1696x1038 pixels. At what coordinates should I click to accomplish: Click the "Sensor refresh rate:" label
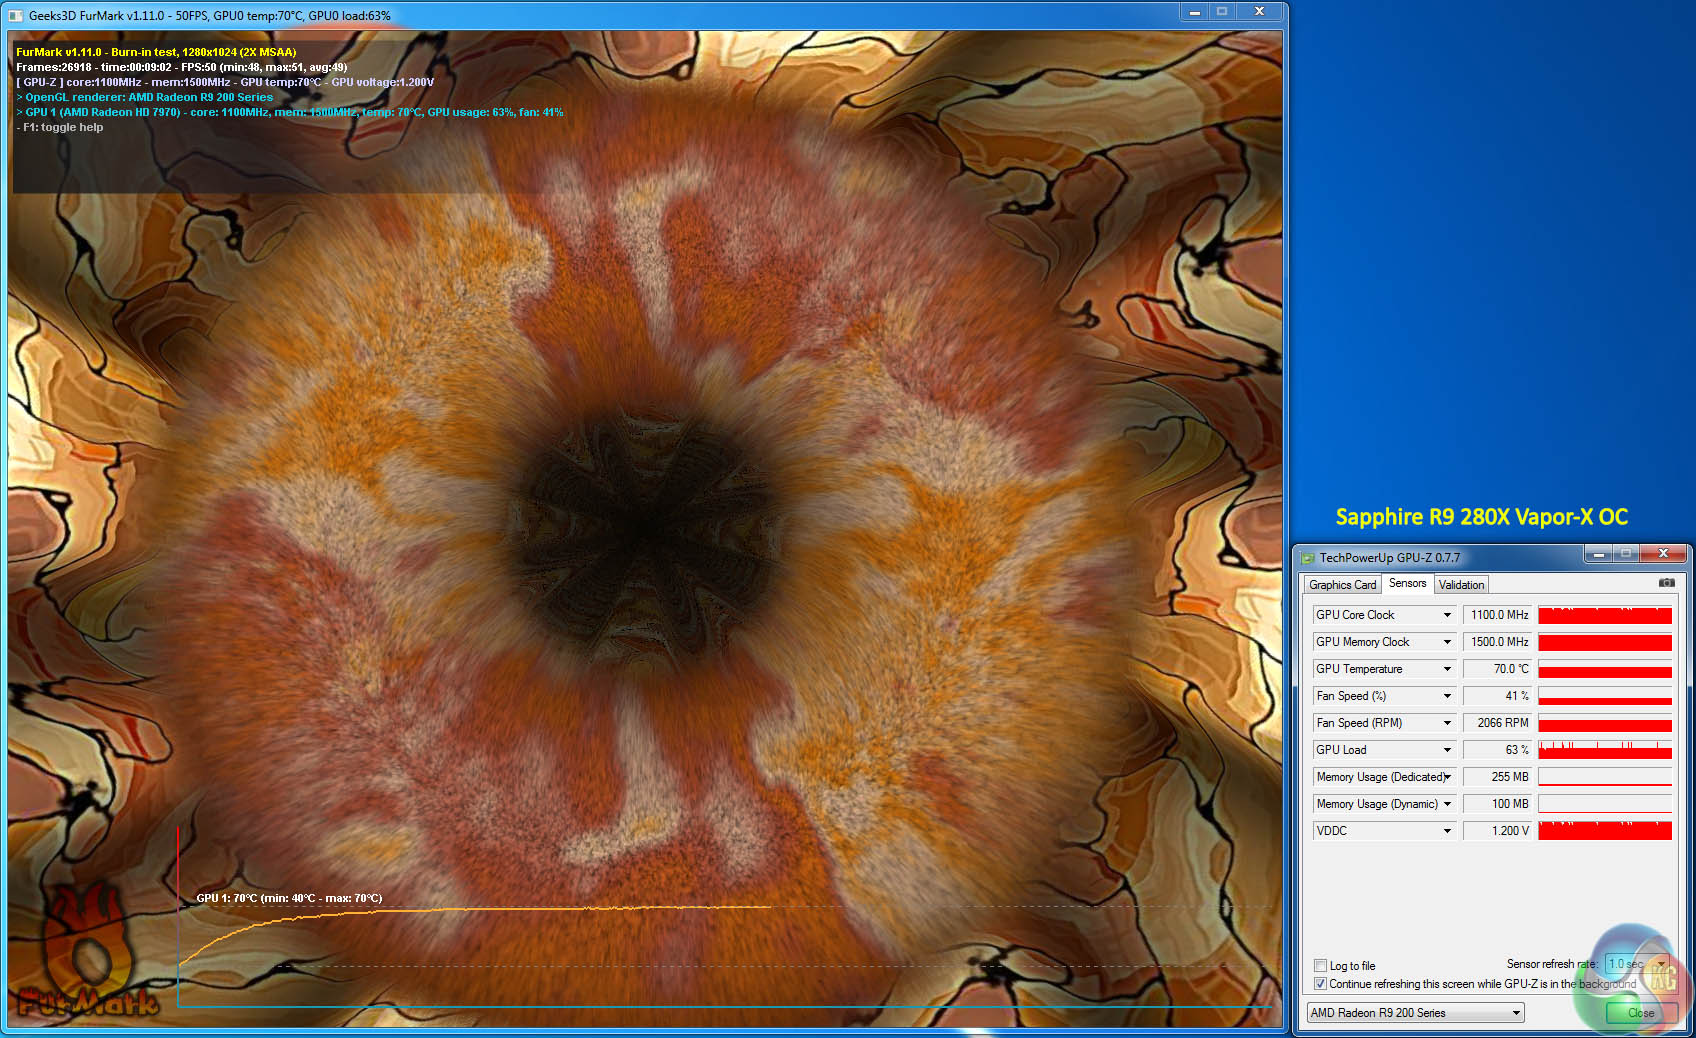[1552, 964]
